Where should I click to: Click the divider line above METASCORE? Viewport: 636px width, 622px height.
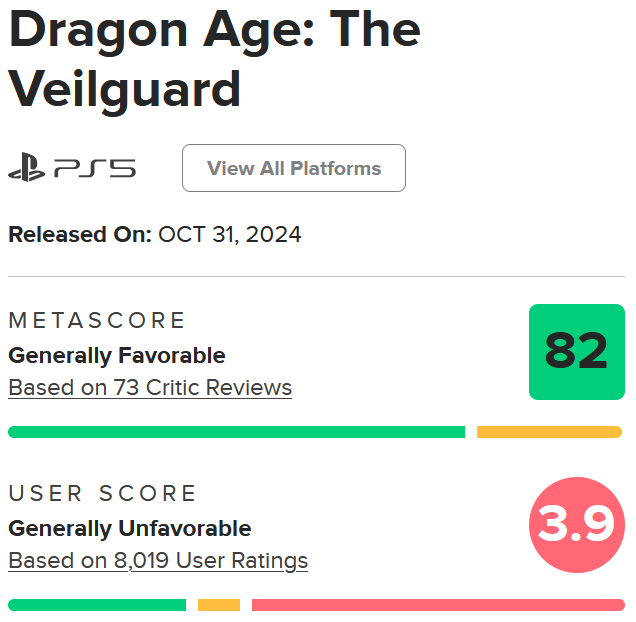pos(317,276)
